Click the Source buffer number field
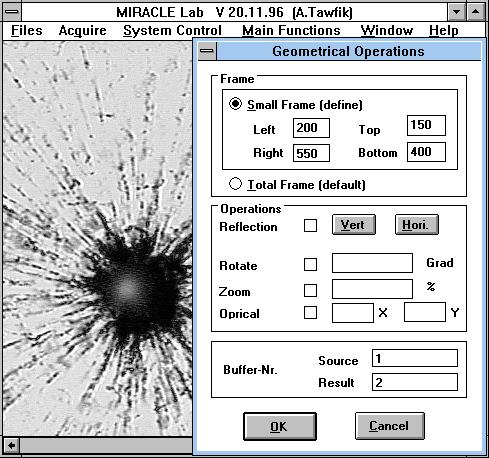 click(415, 358)
